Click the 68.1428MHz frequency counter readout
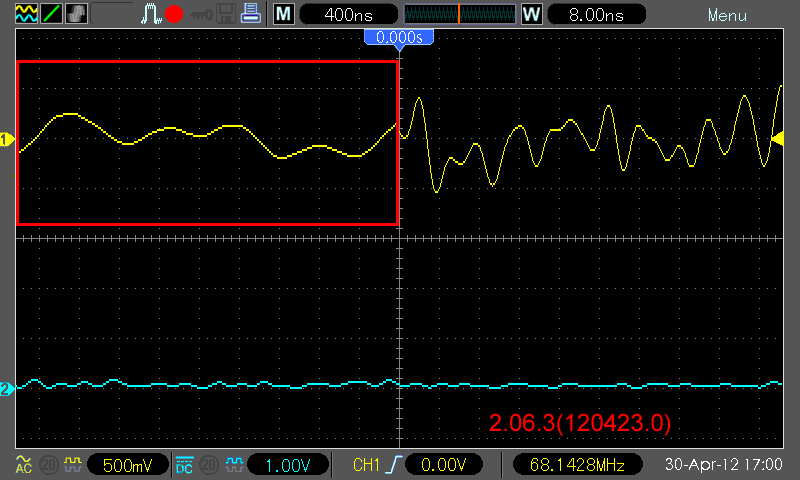800x480 pixels. point(577,465)
